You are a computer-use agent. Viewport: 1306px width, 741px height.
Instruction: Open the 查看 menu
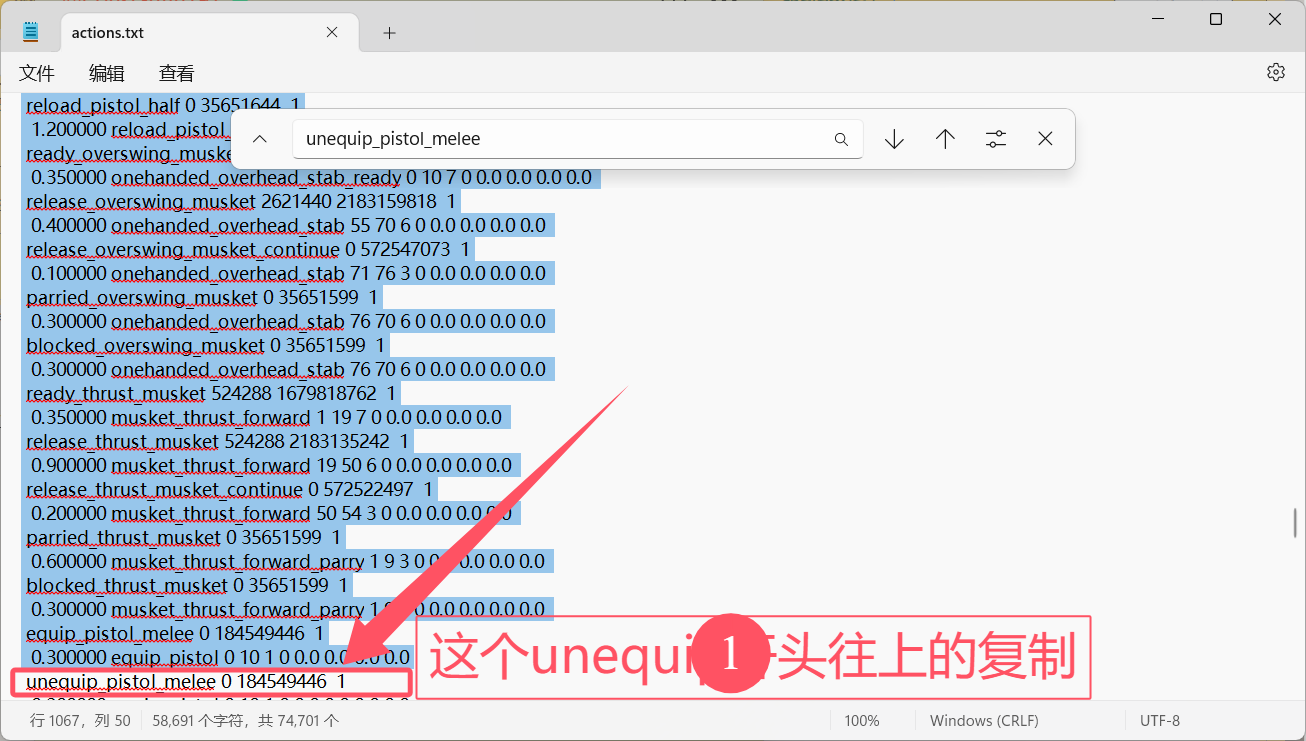click(177, 73)
